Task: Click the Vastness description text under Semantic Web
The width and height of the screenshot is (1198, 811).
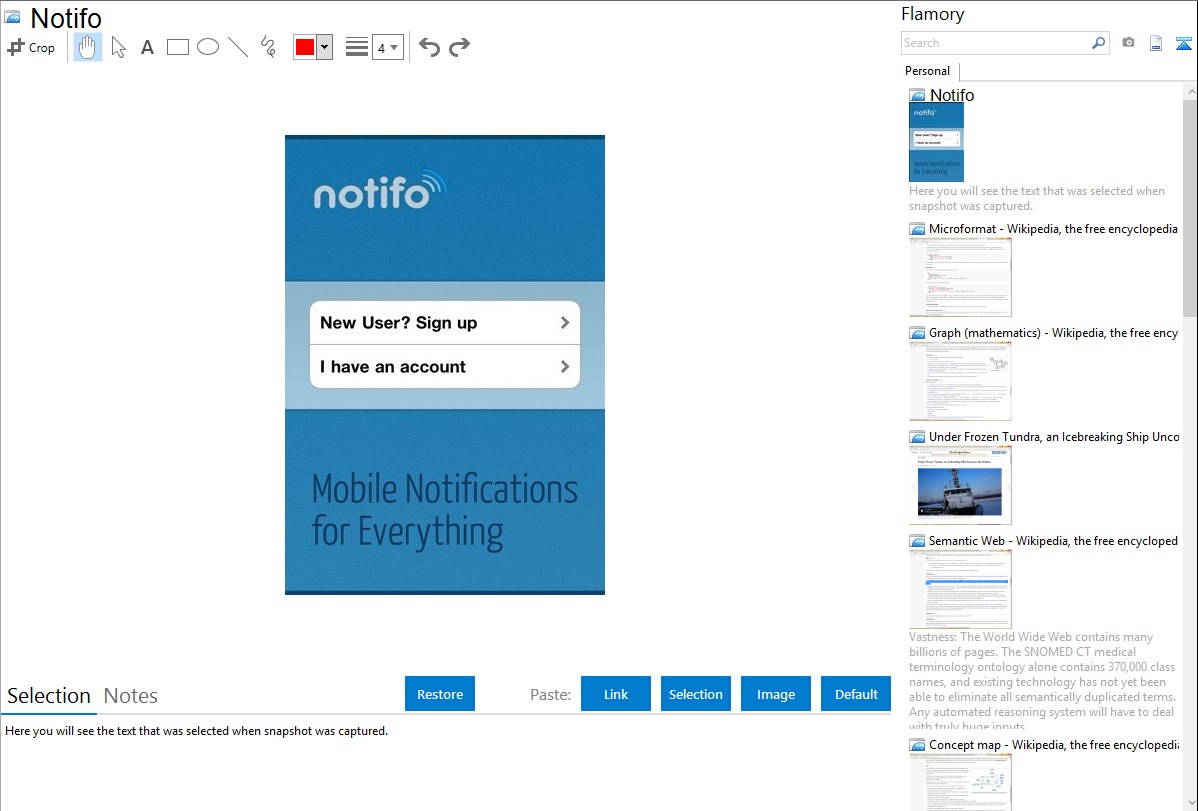Action: pyautogui.click(x=1042, y=681)
